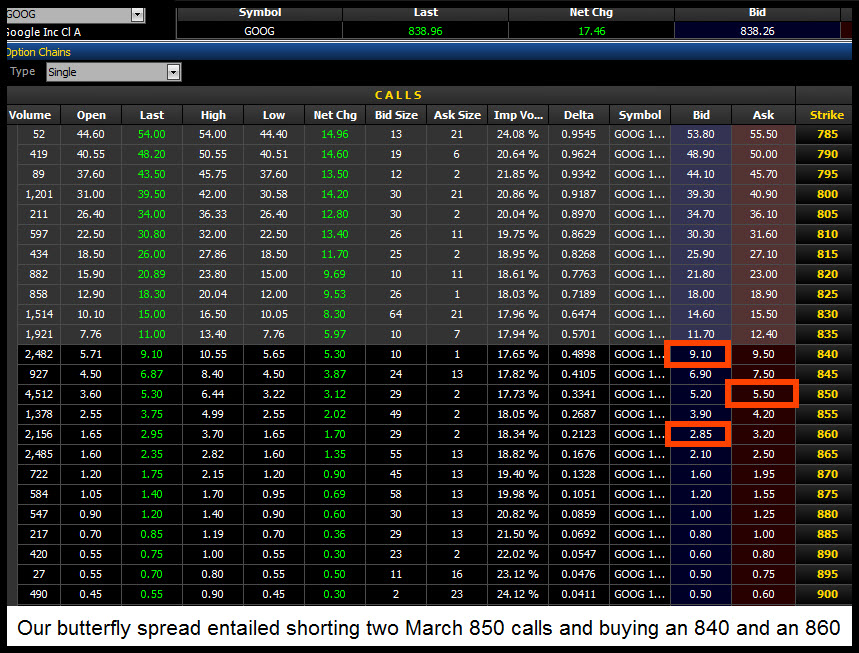Click GOOG net change 17.46

pos(592,31)
